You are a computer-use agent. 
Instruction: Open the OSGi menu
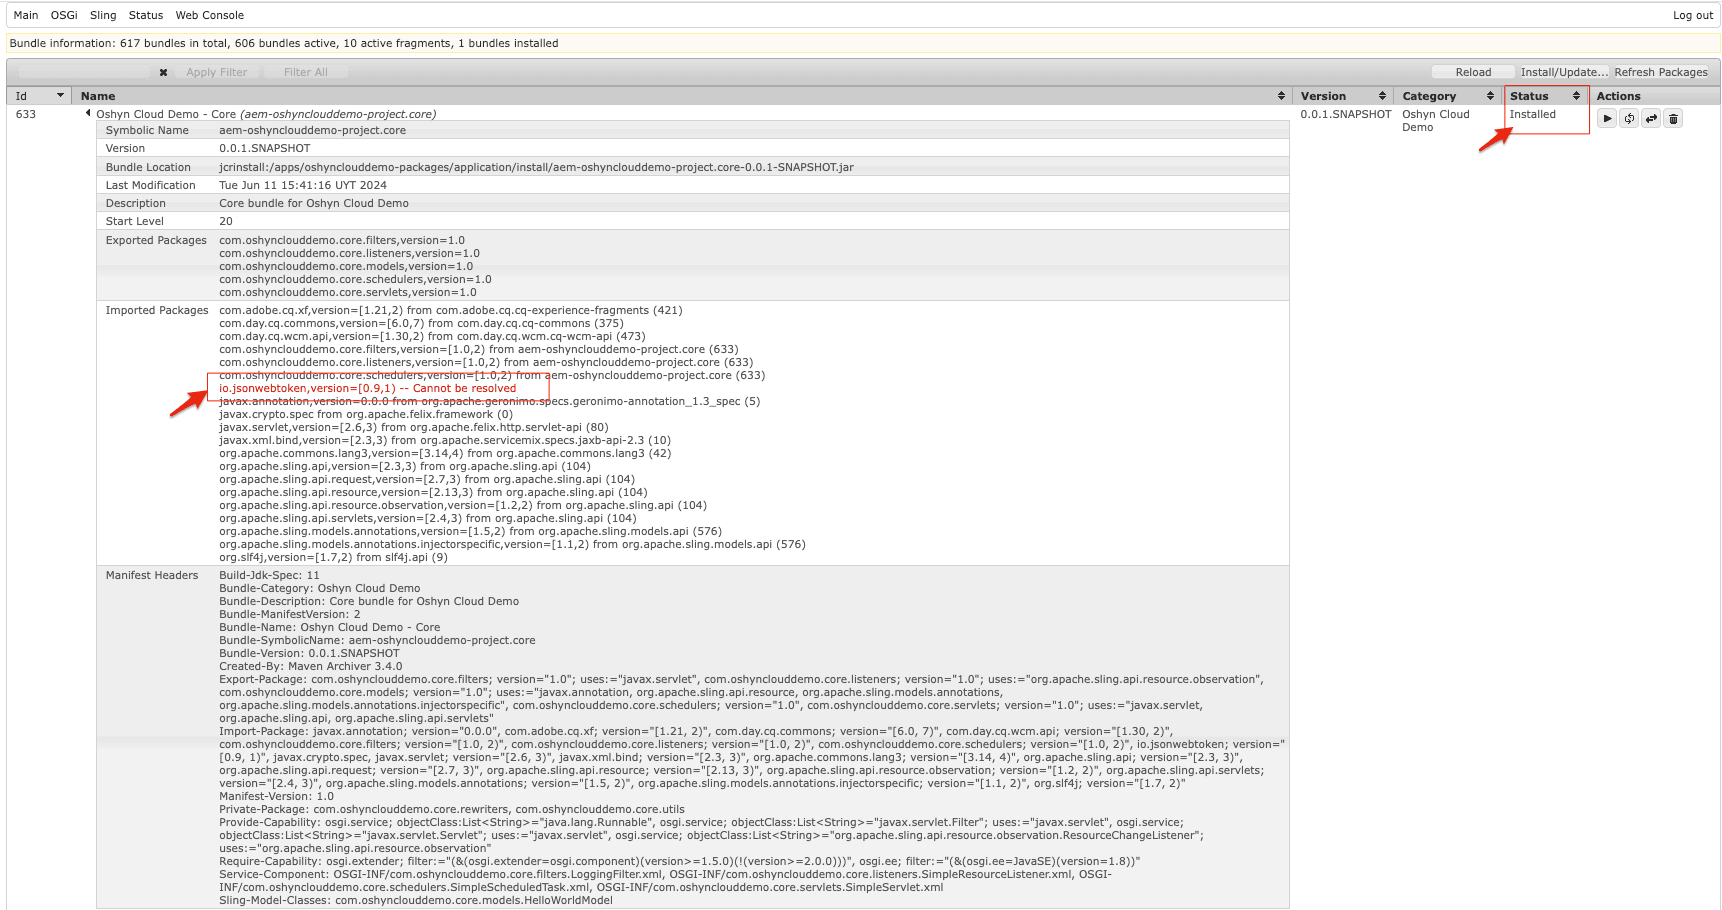point(64,15)
